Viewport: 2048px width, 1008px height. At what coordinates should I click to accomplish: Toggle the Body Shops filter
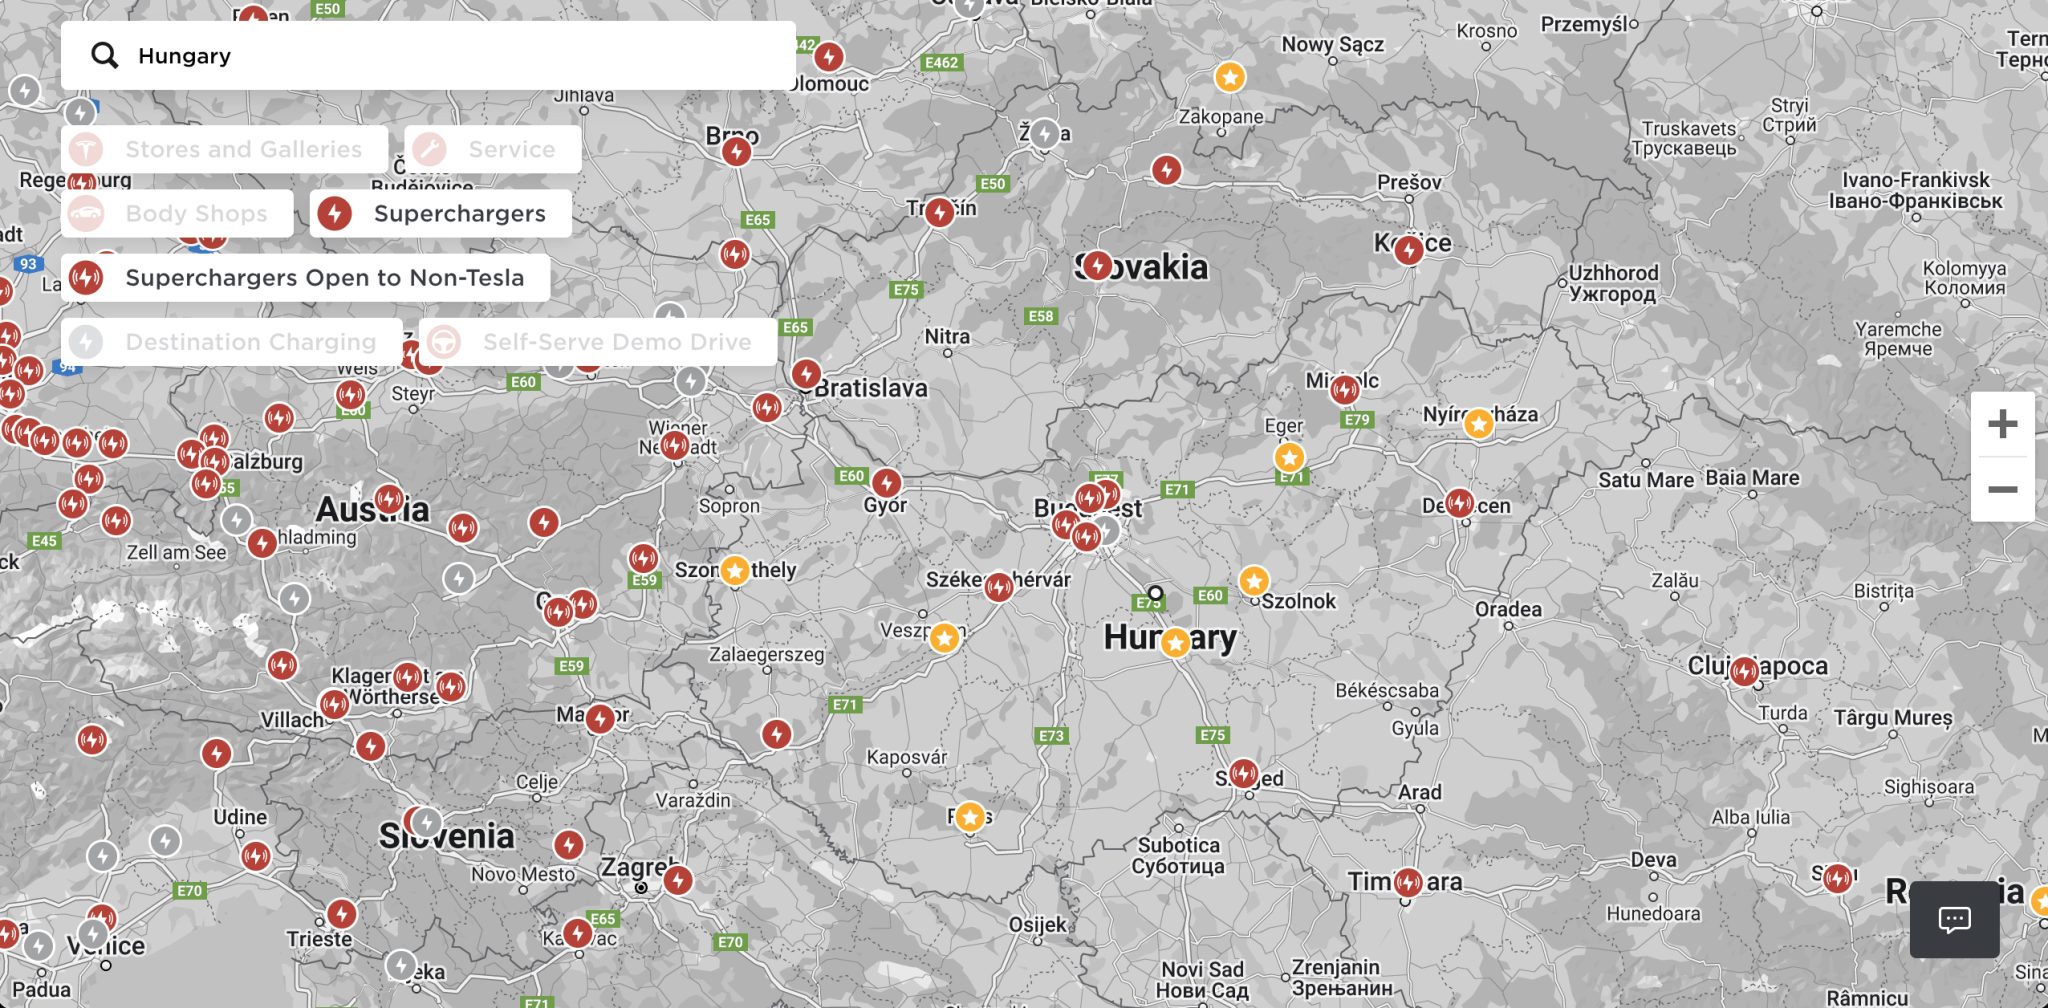pyautogui.click(x=177, y=213)
